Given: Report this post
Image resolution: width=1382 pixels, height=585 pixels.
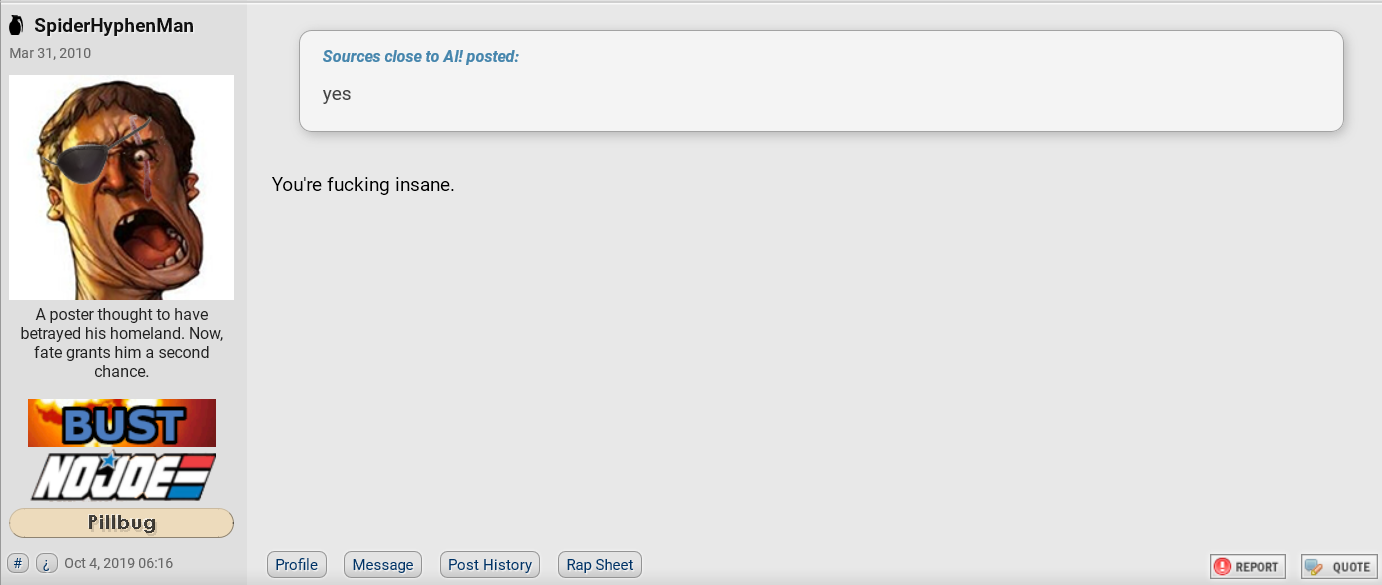Looking at the screenshot, I should tap(1248, 566).
